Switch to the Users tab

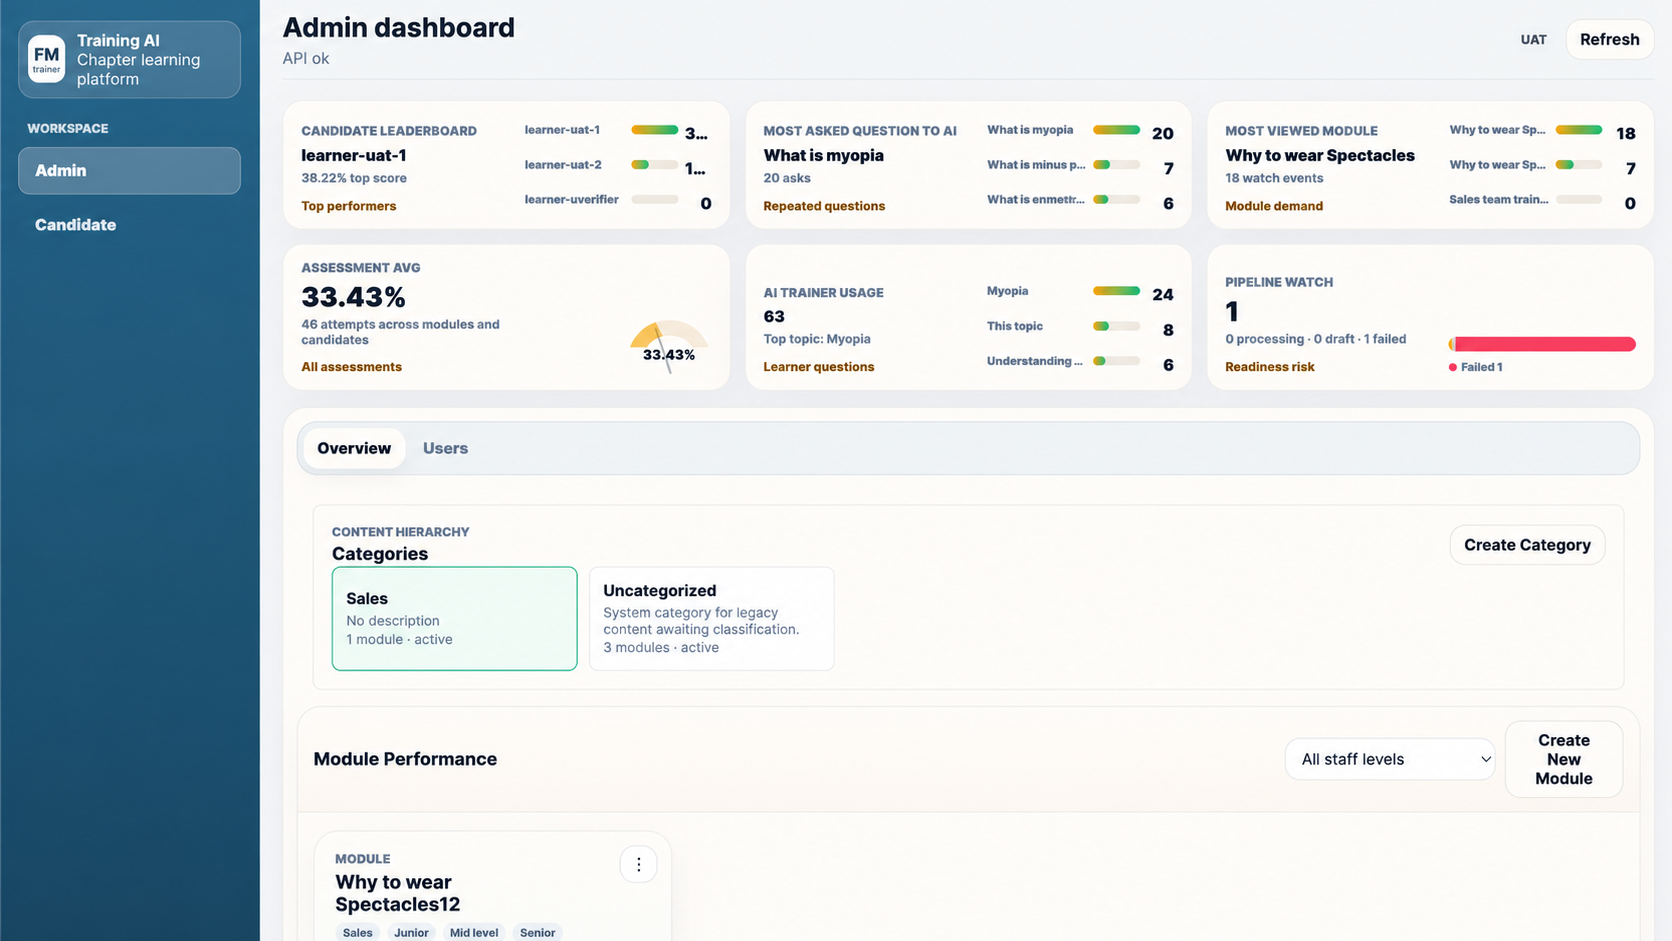pos(445,448)
